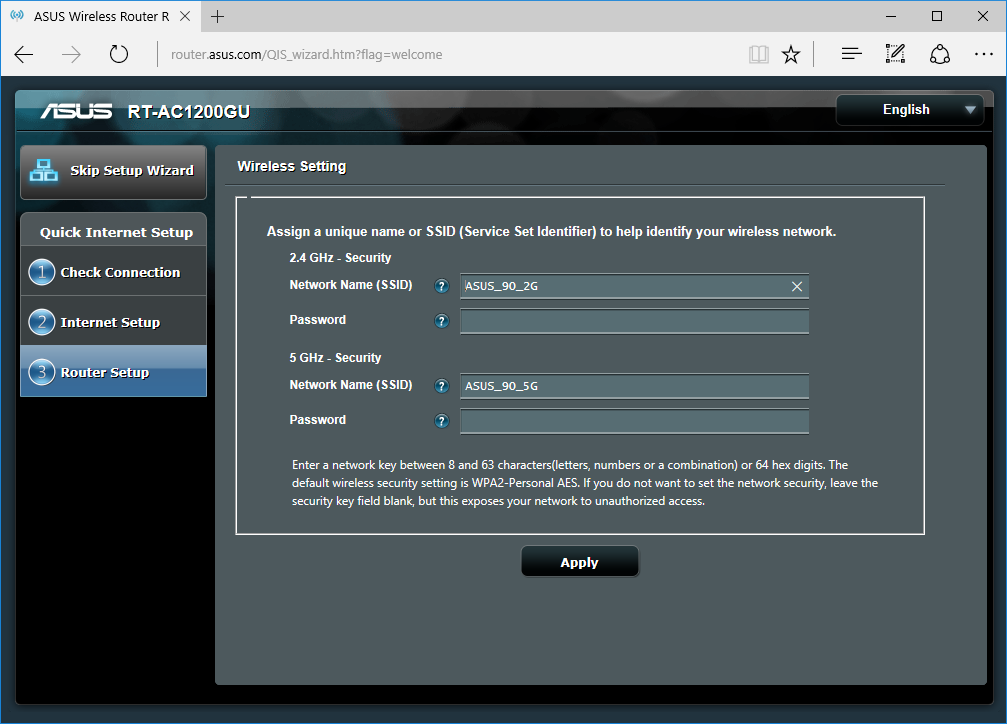This screenshot has width=1007, height=724.
Task: Open the Hub lines icon
Action: tap(852, 55)
